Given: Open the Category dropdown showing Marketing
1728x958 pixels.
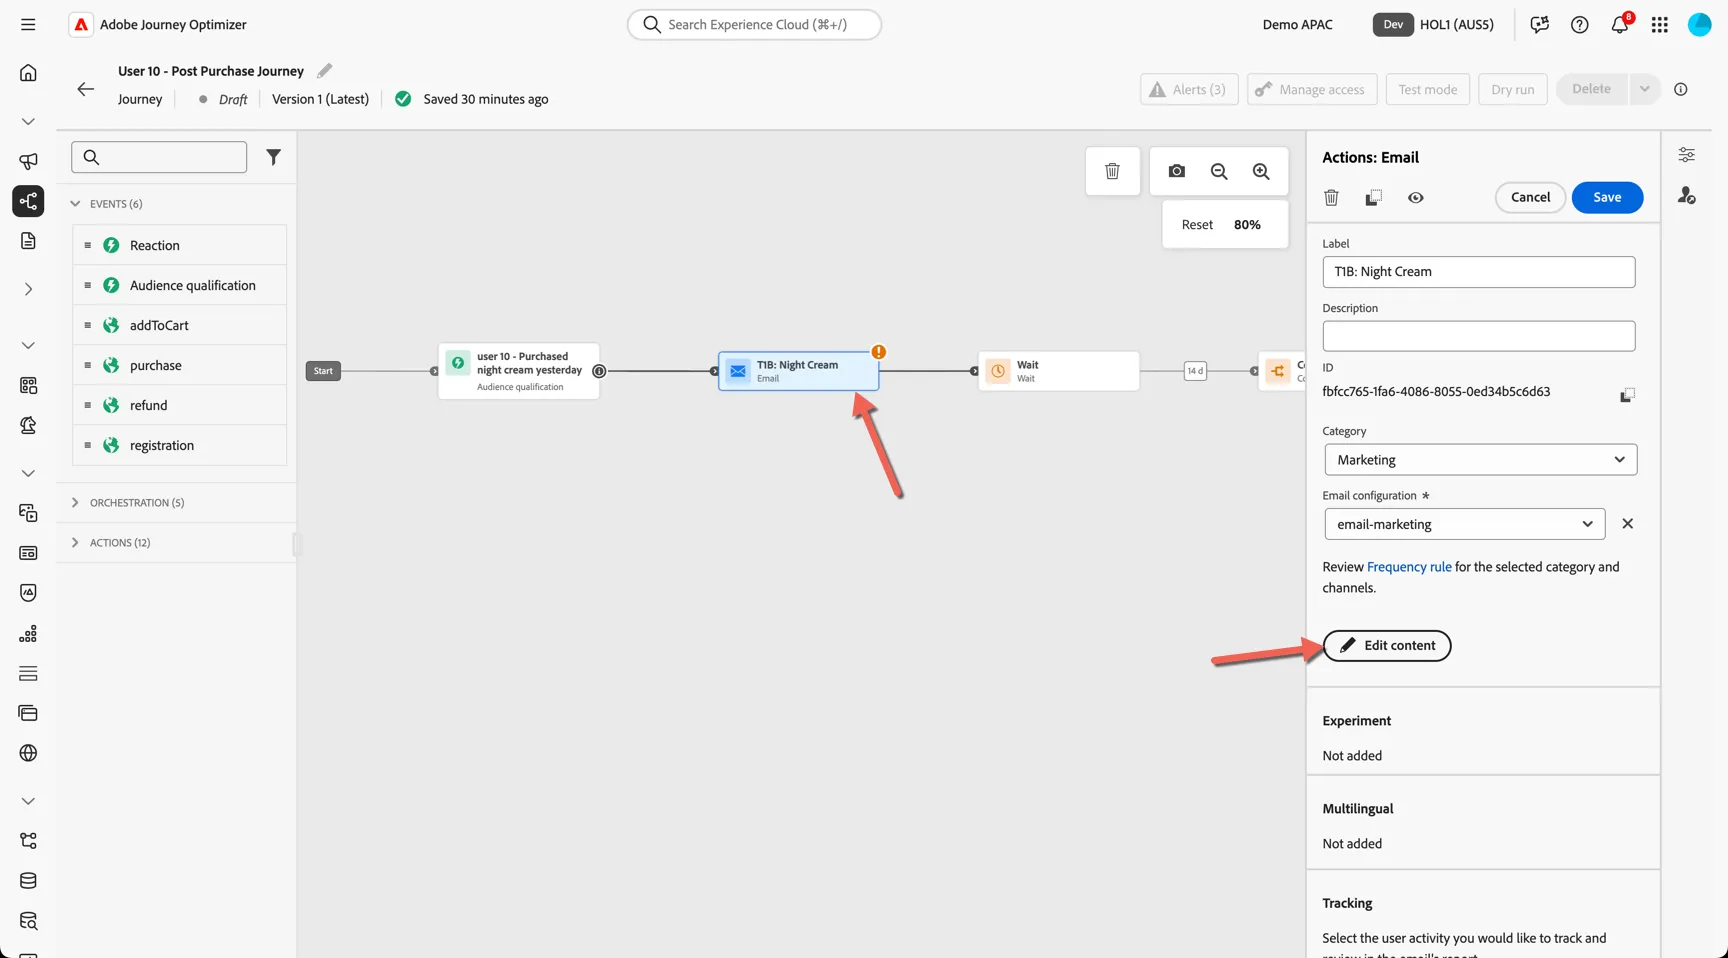Looking at the screenshot, I should click(1481, 460).
